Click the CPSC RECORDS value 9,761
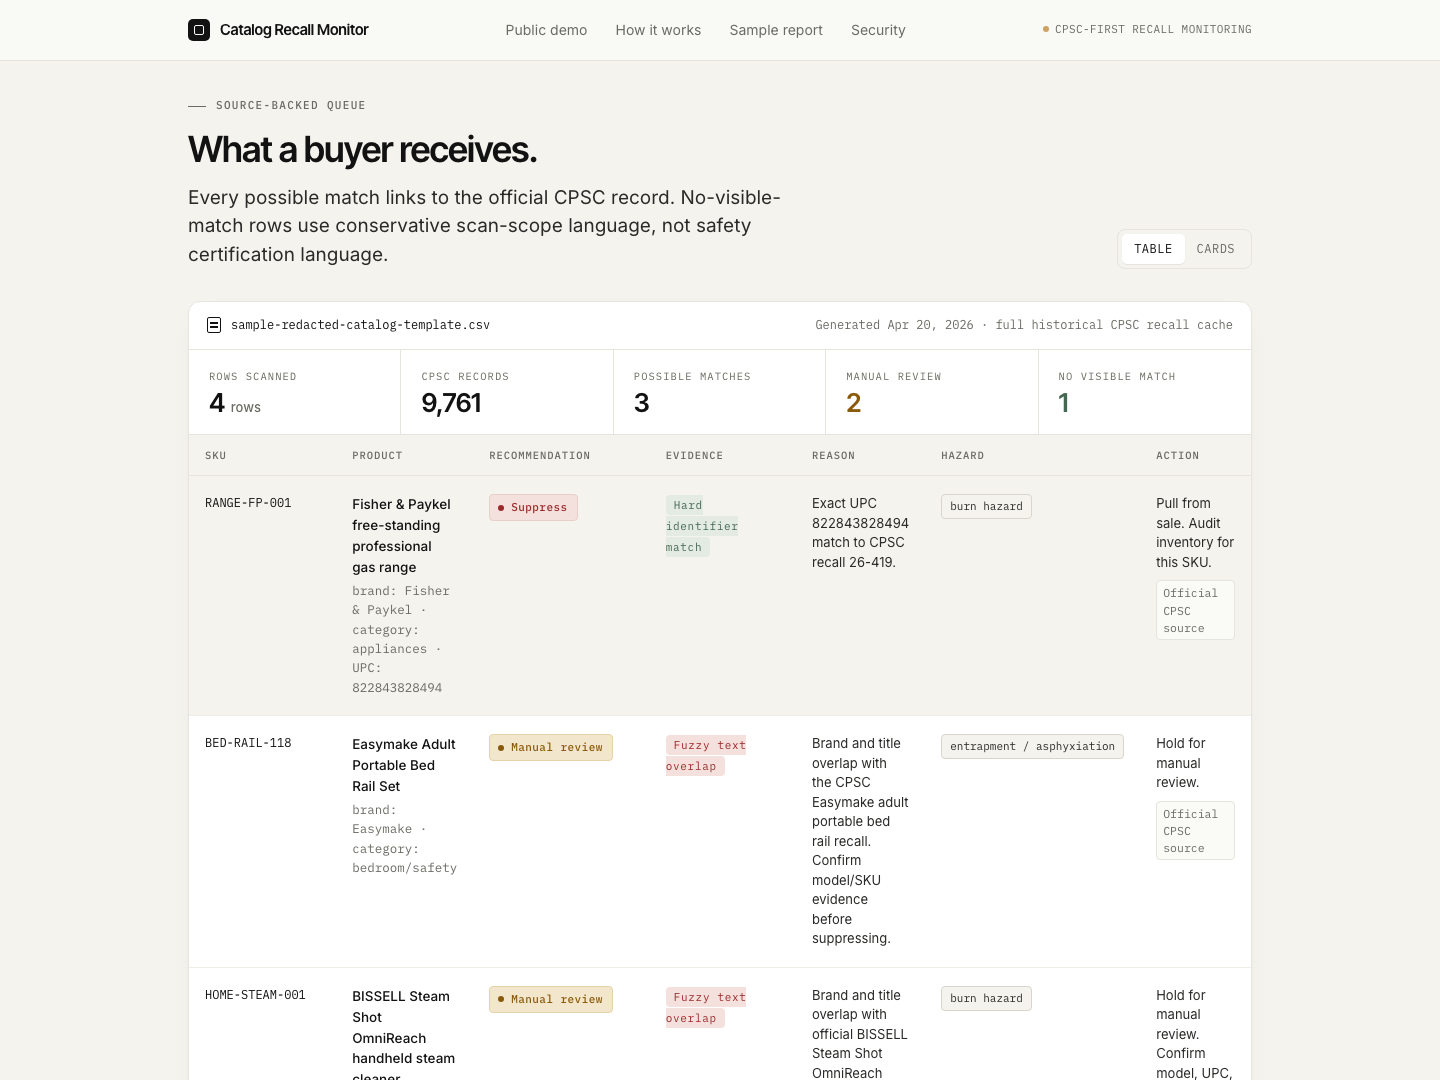1440x1080 pixels. click(451, 403)
